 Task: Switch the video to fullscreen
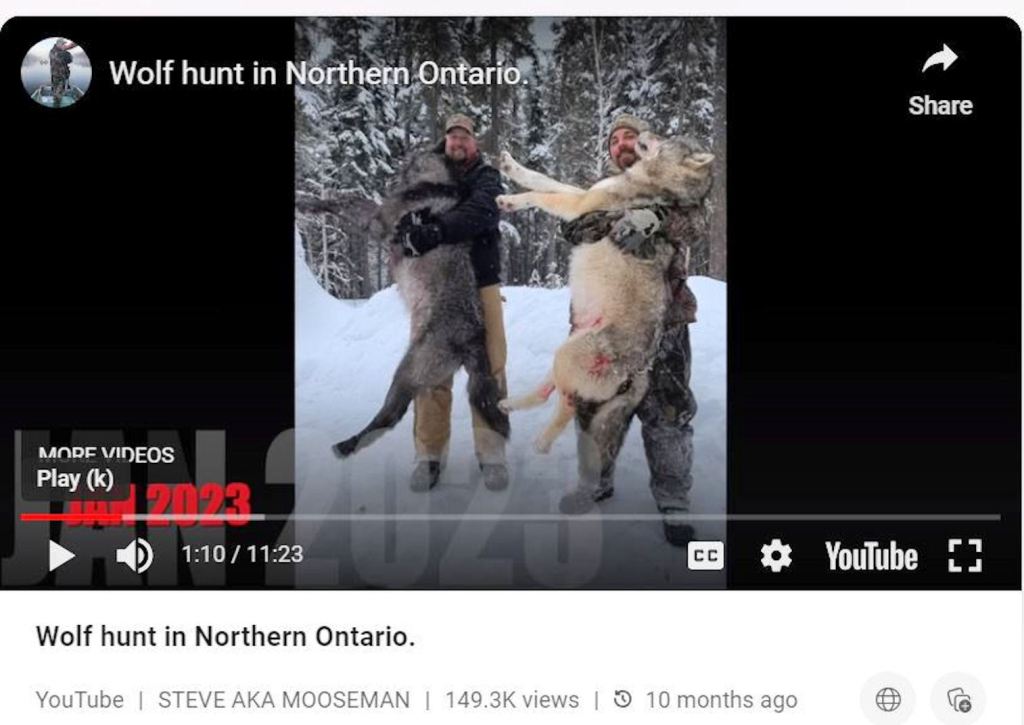coord(965,556)
